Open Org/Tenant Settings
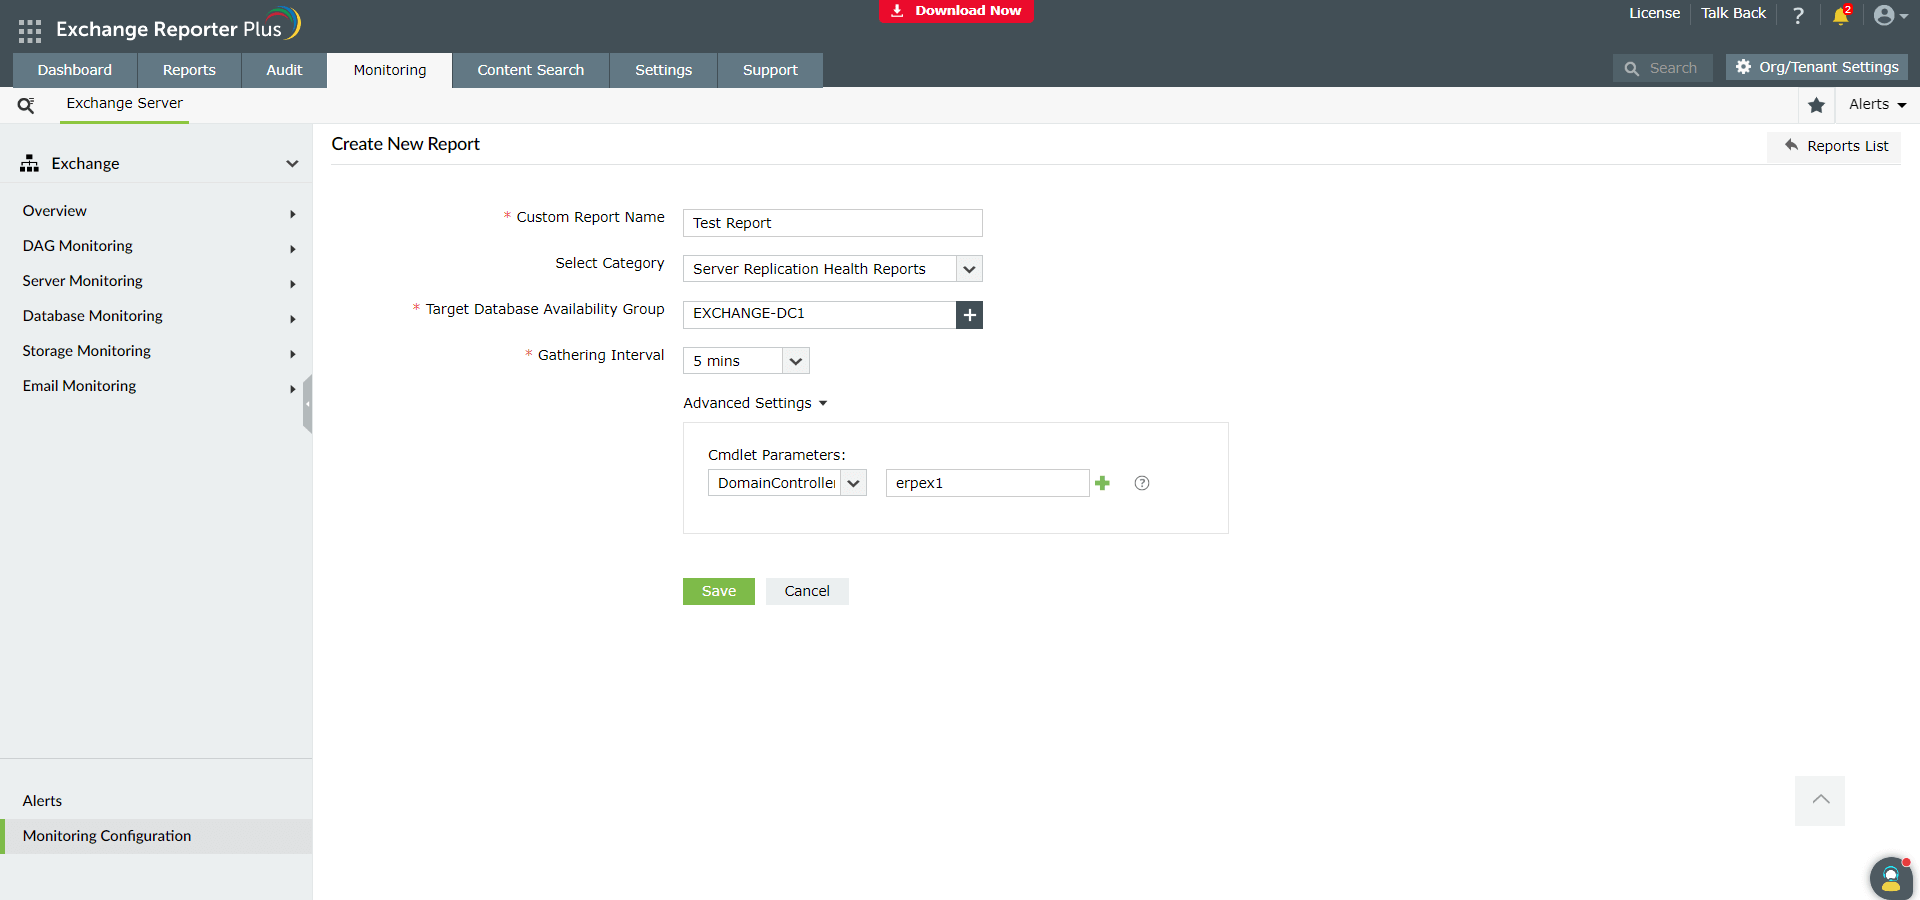This screenshot has width=1920, height=900. click(x=1817, y=67)
